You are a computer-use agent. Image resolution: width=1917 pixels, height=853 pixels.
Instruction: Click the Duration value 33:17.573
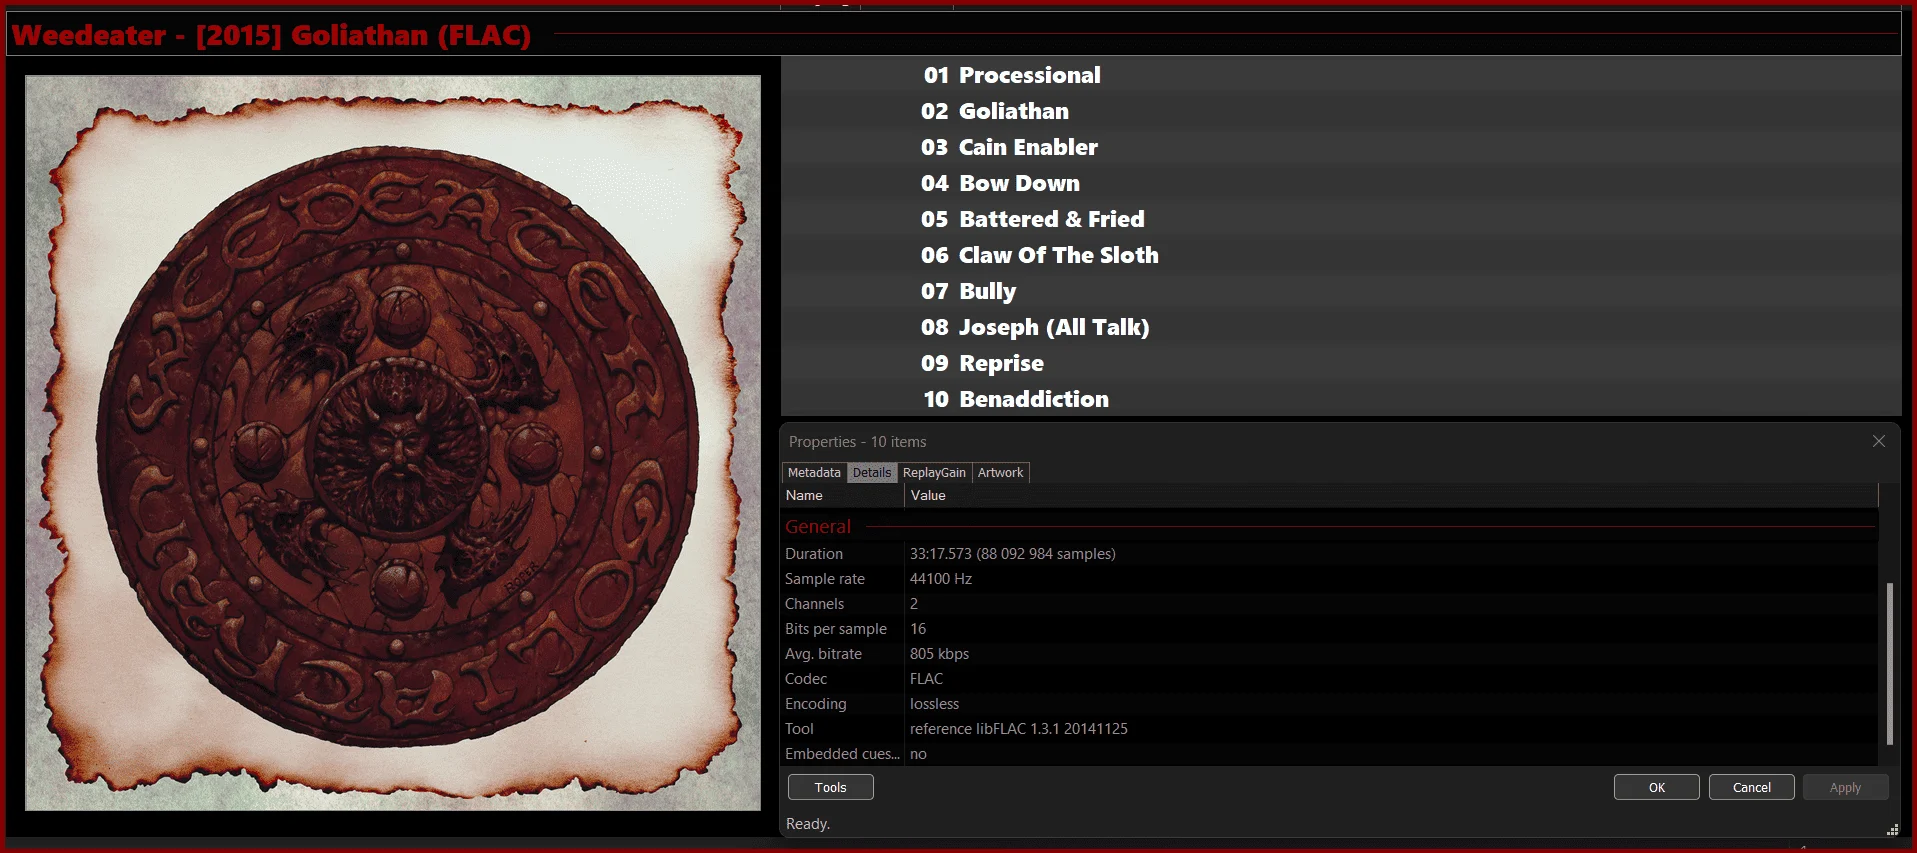pos(1012,553)
